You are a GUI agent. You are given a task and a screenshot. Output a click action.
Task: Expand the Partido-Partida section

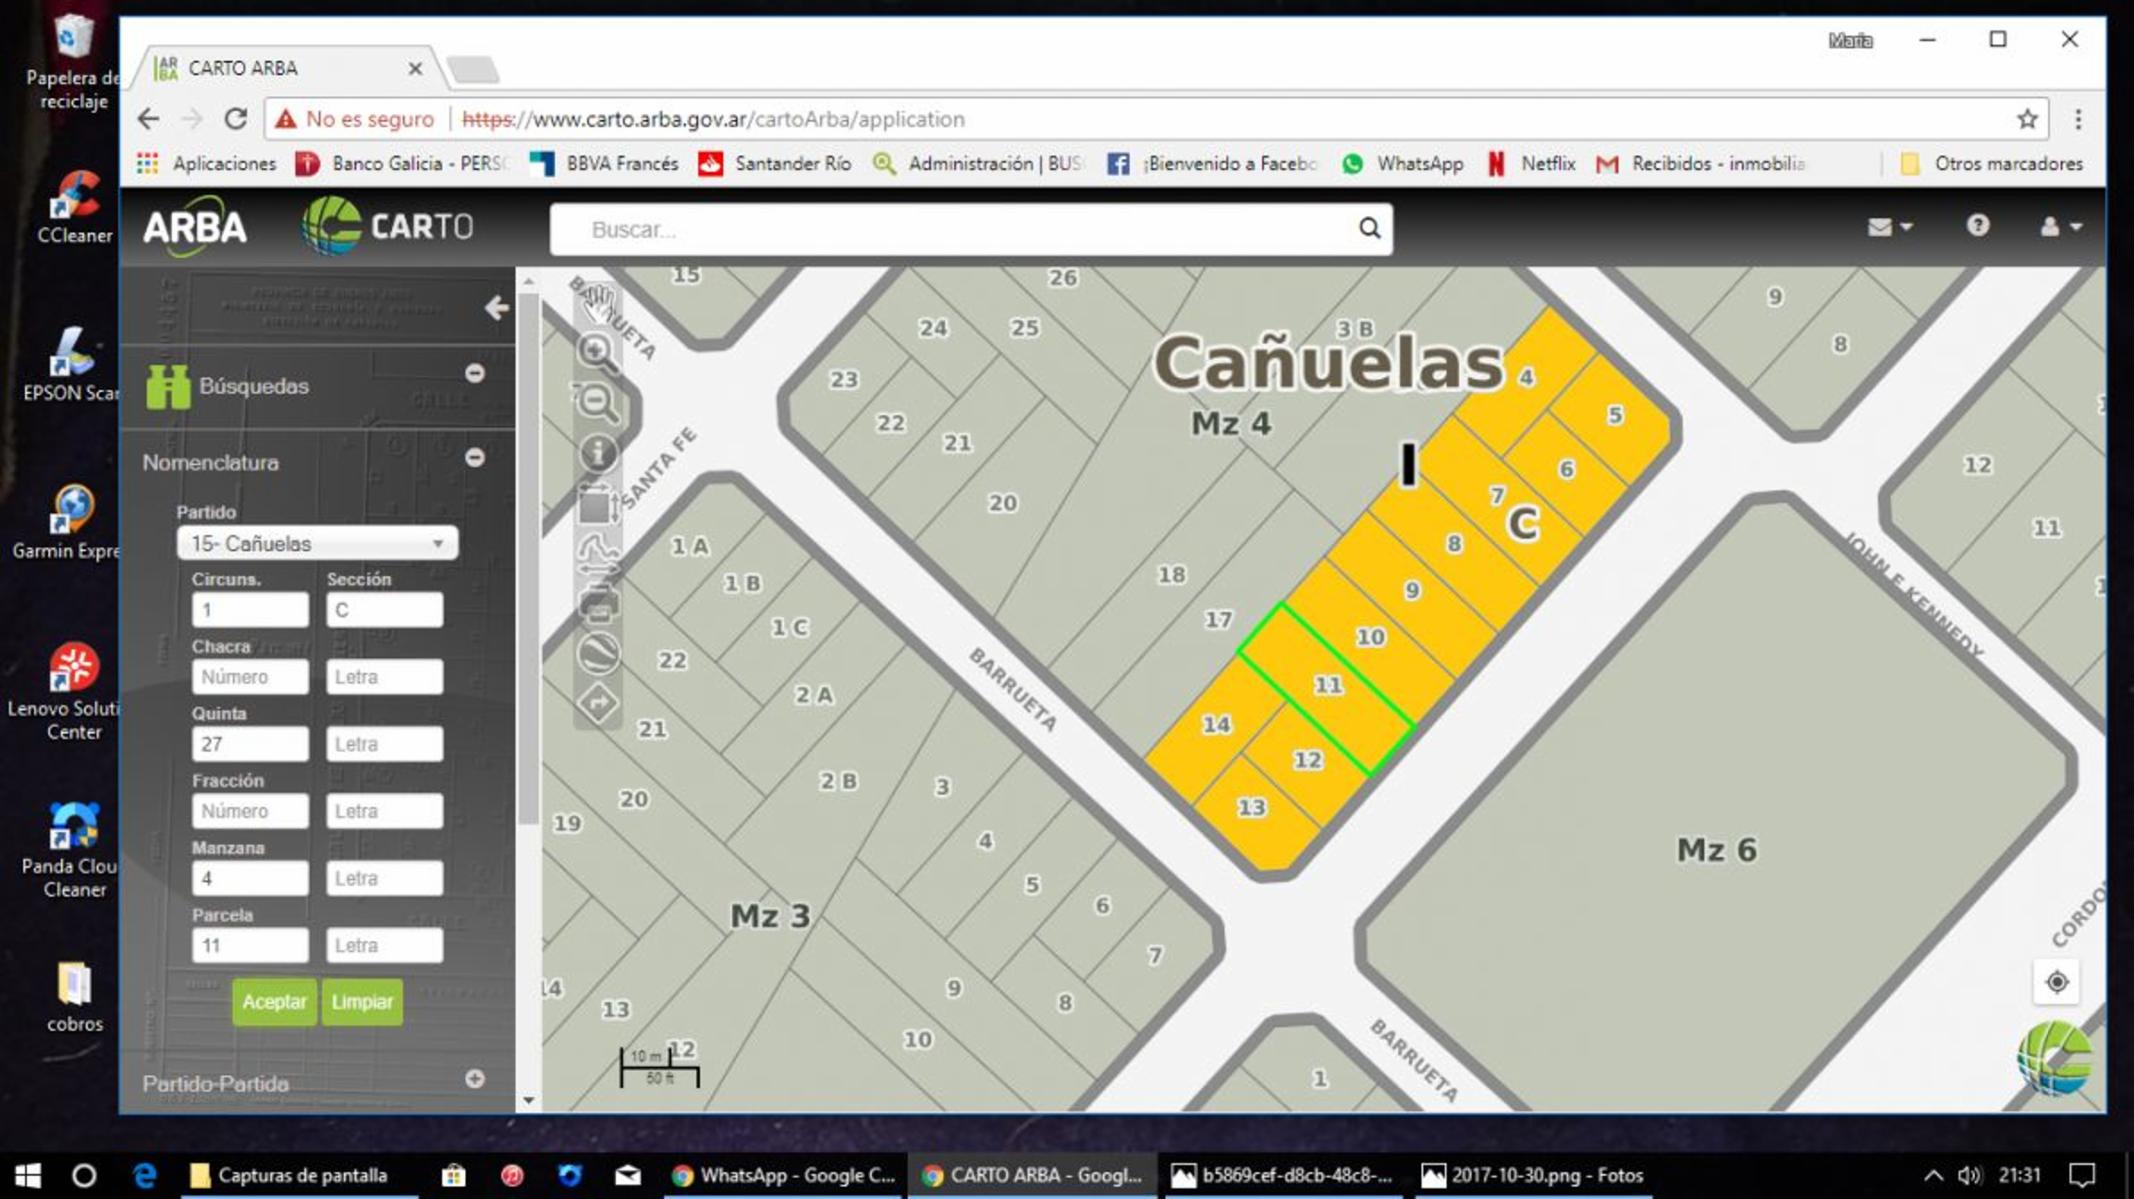pos(475,1078)
